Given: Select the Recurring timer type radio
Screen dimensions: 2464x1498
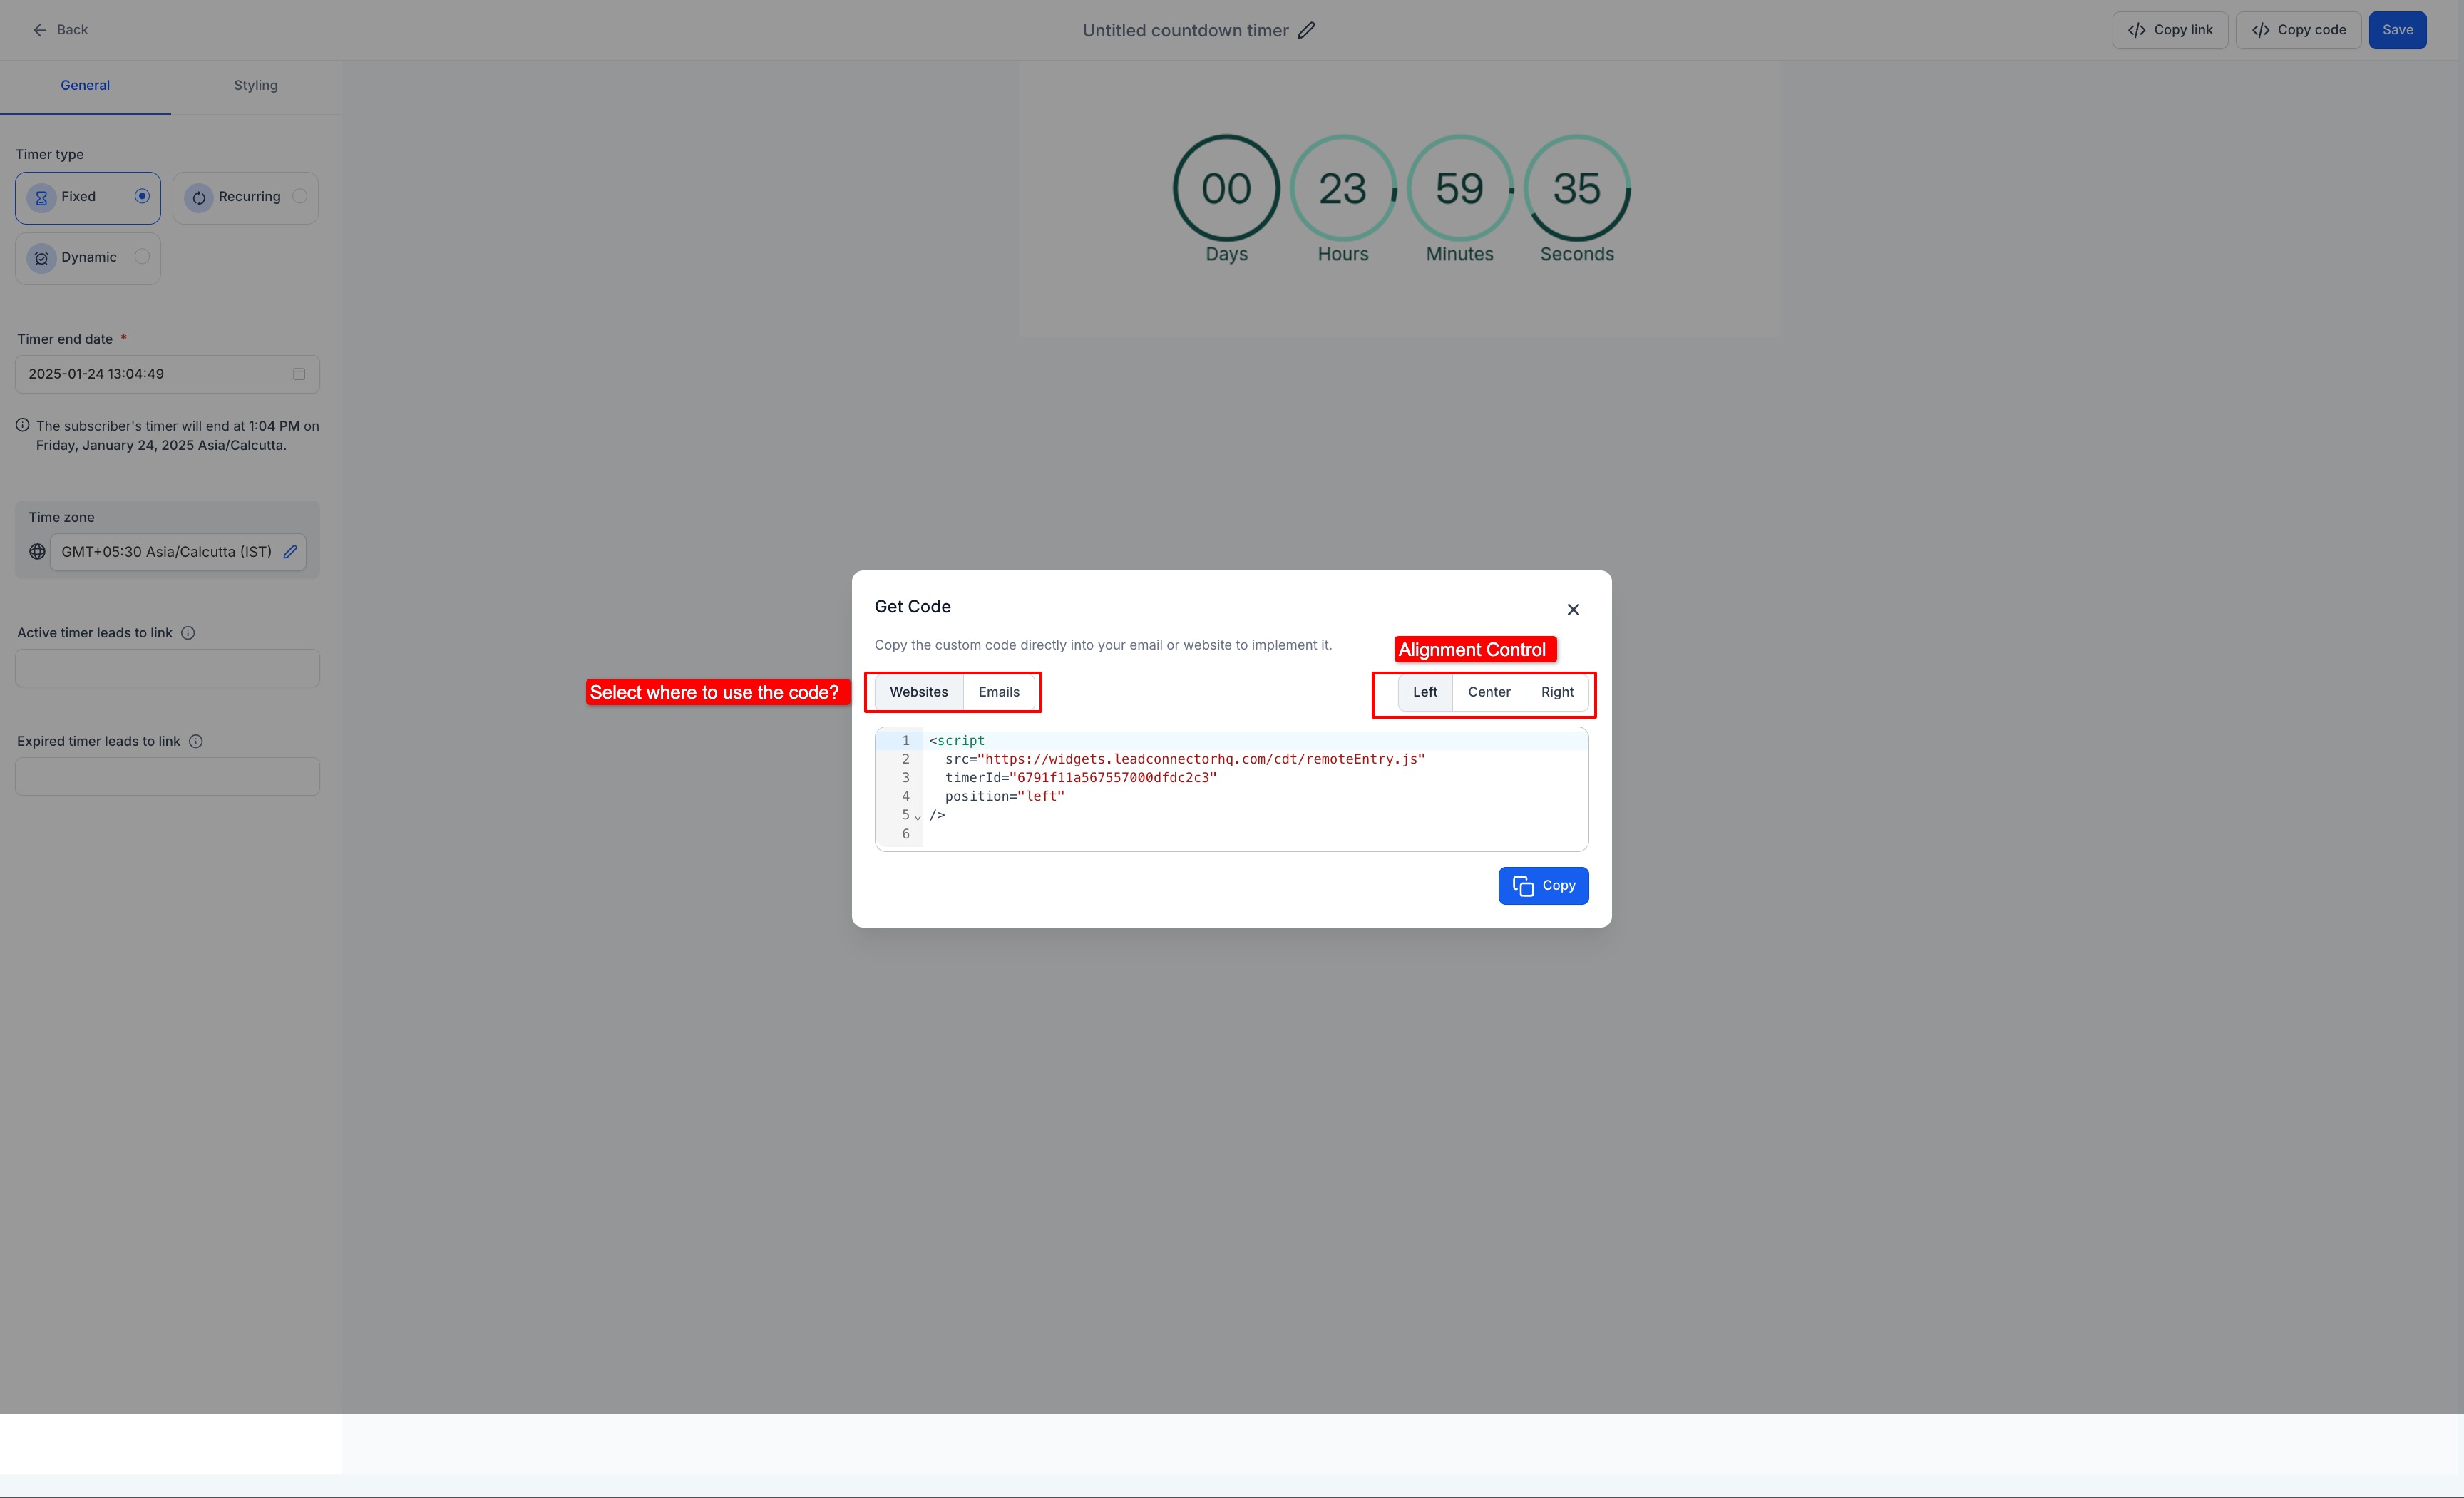Looking at the screenshot, I should pos(299,196).
